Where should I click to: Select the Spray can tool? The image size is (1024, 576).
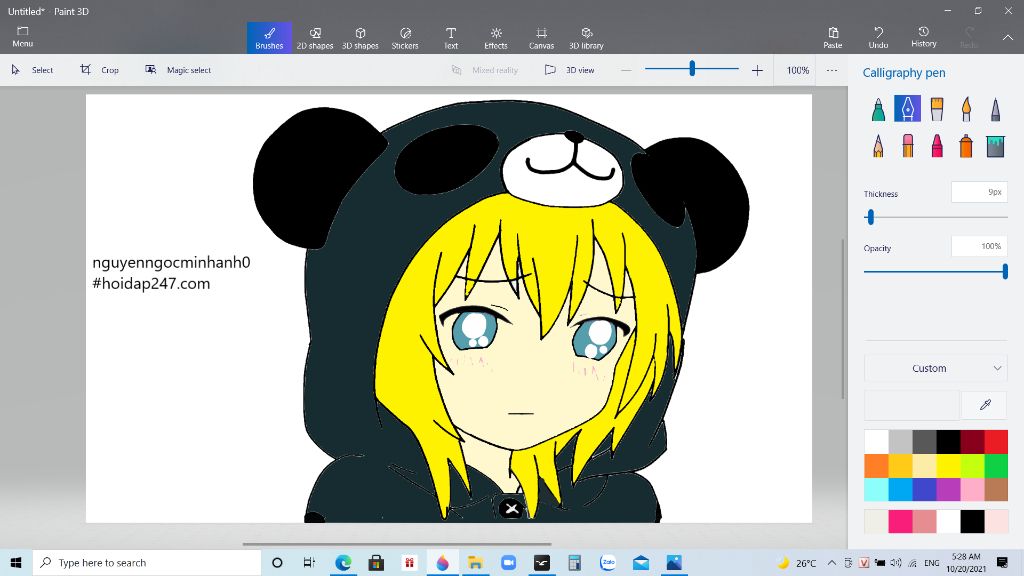966,146
